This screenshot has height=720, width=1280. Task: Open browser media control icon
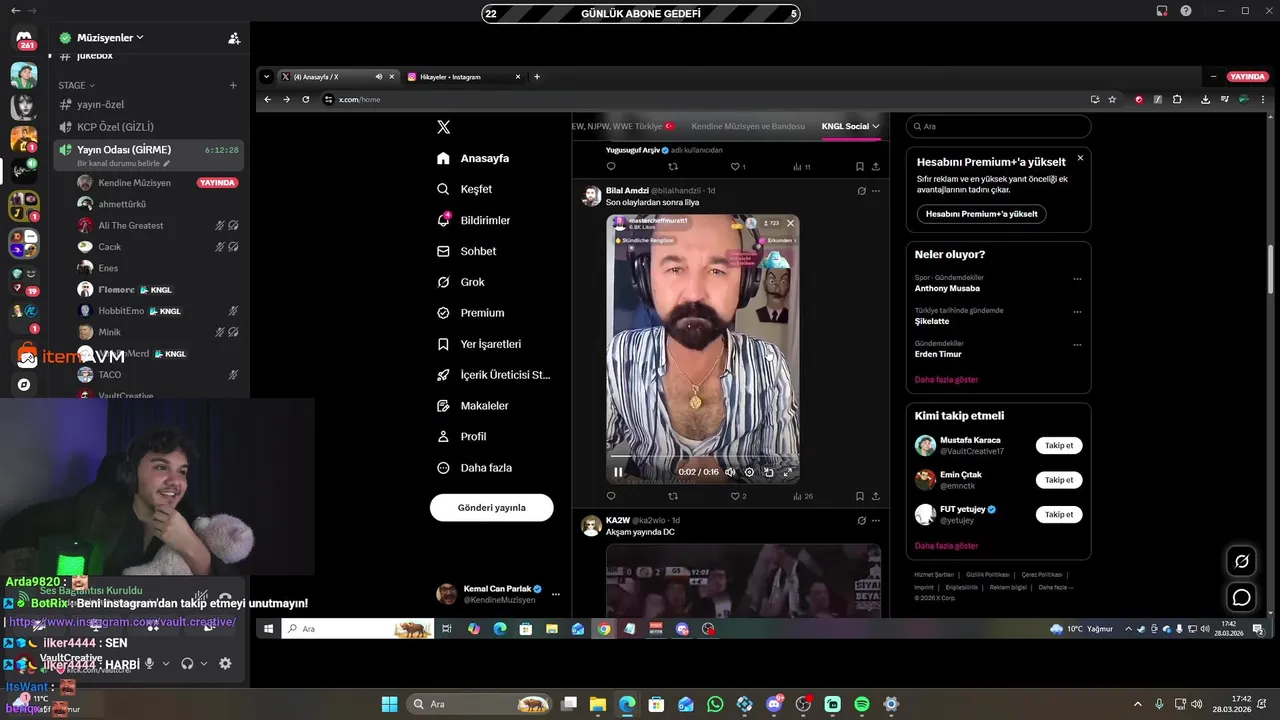click(1225, 99)
